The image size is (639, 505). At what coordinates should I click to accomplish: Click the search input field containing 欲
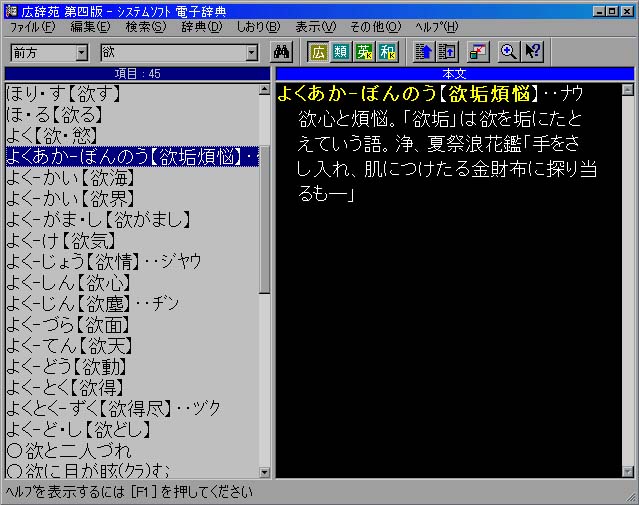170,52
